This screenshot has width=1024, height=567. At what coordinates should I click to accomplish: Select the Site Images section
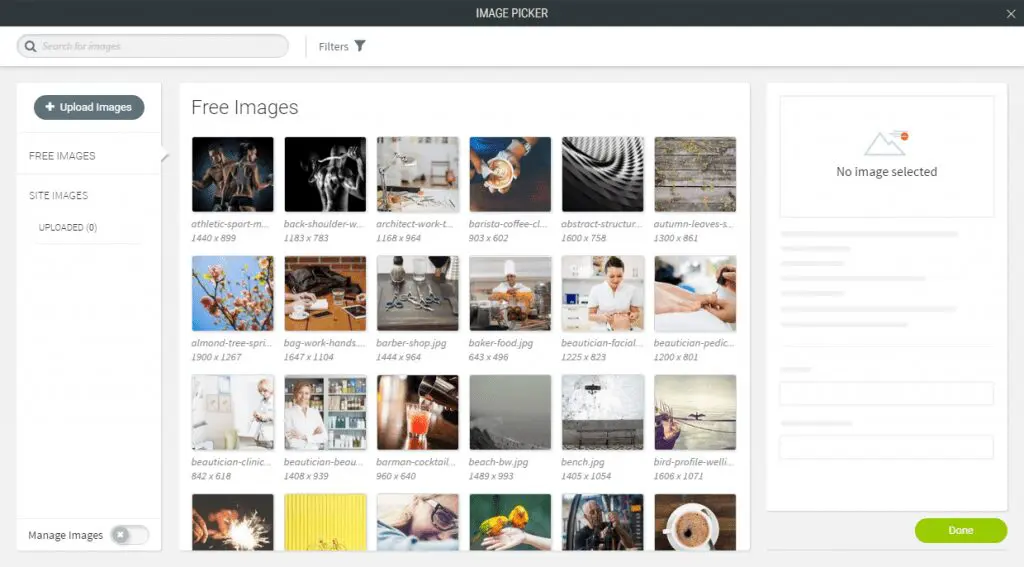(58, 195)
